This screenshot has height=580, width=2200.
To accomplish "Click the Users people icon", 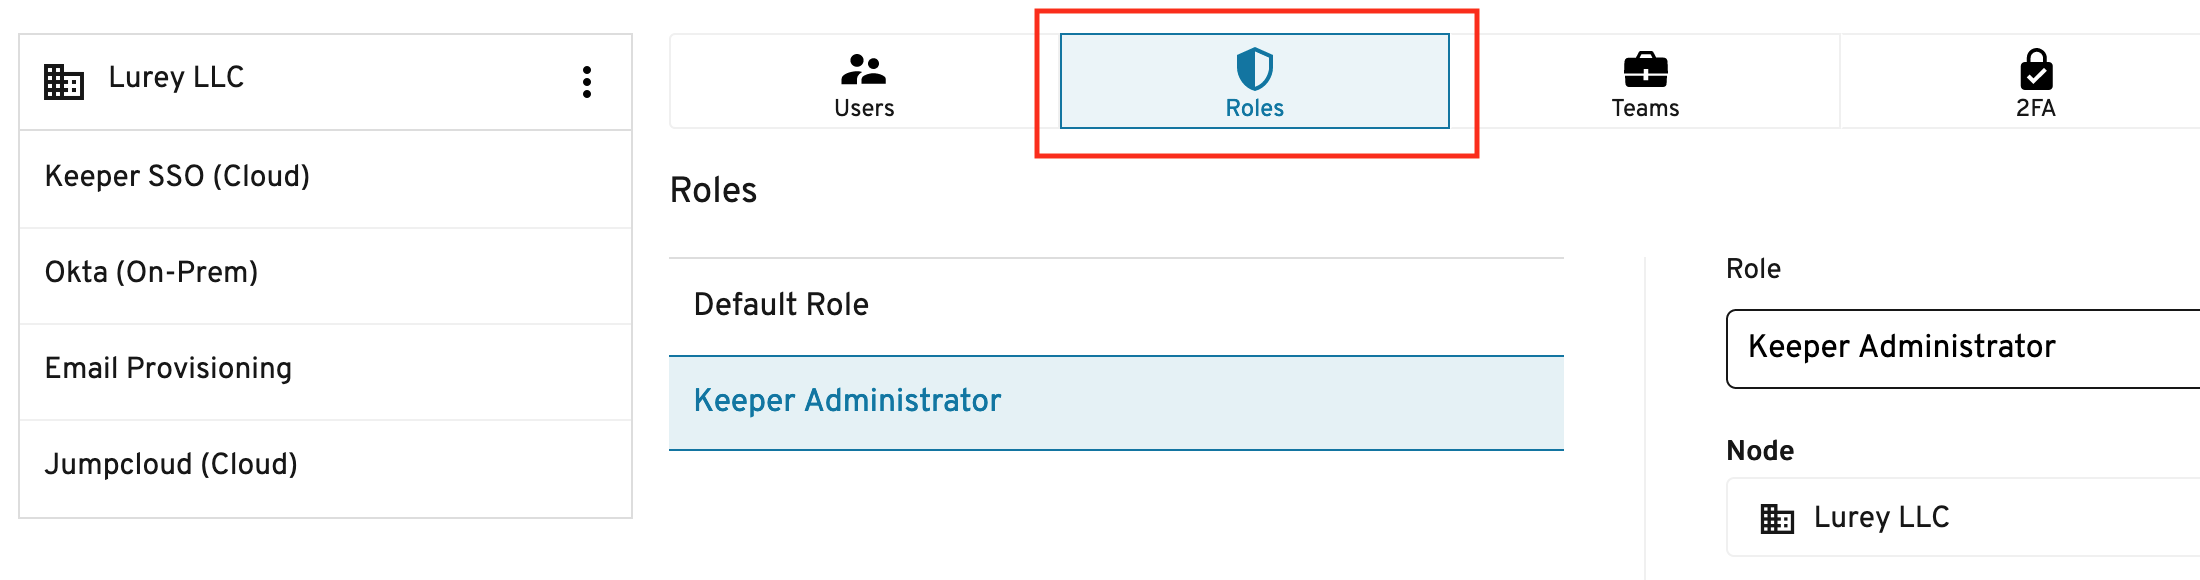I will point(864,69).
